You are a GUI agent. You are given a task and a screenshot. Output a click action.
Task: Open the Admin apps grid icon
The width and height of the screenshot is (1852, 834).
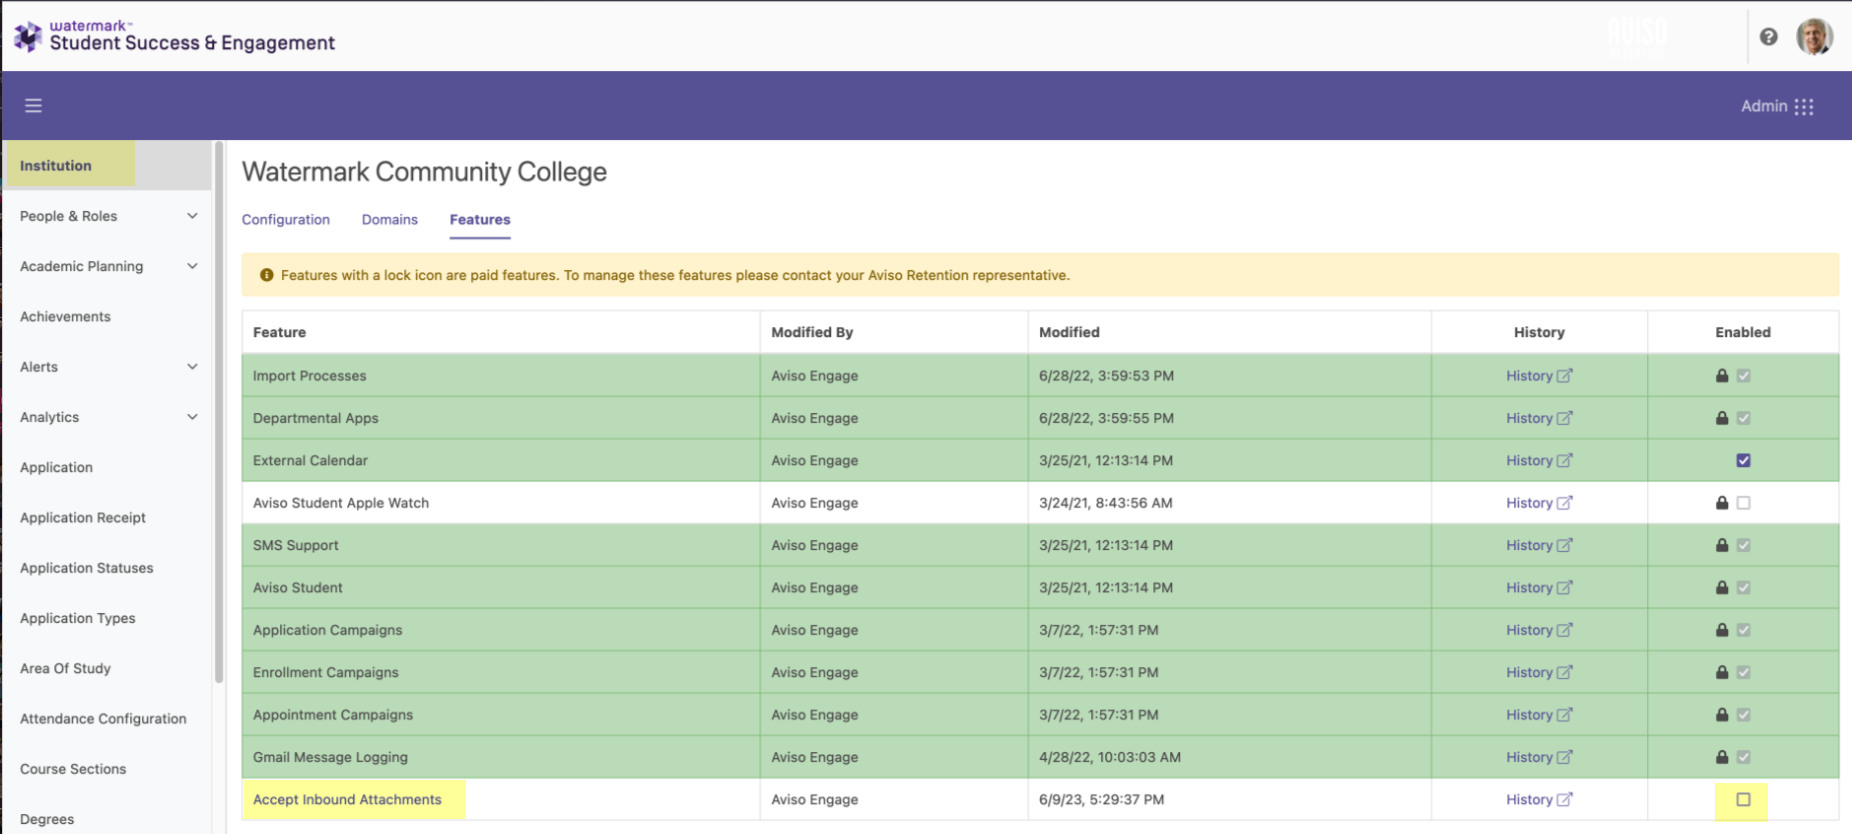(x=1804, y=106)
